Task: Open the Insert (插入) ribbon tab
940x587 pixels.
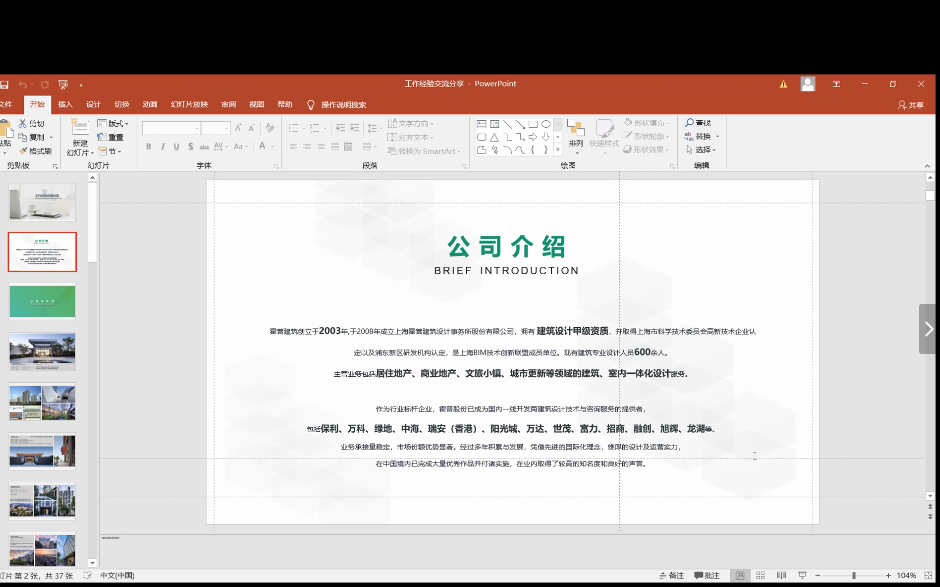Action: [65, 104]
